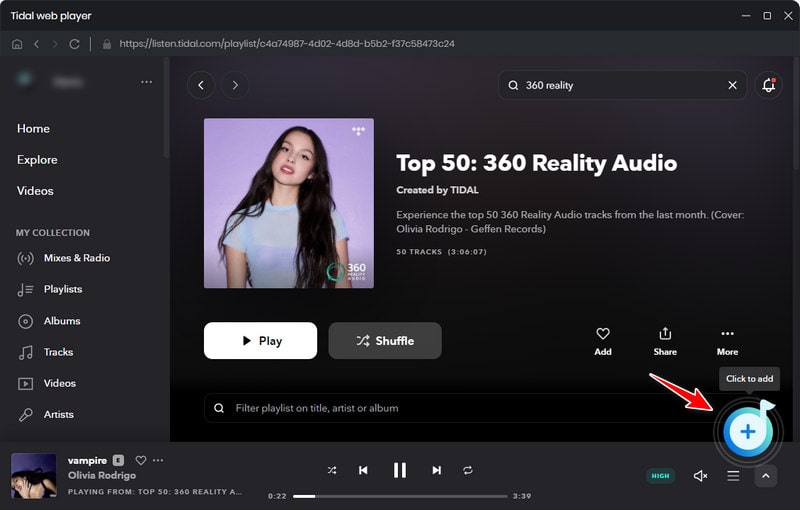Click the blue plus Click to add button

(x=747, y=431)
